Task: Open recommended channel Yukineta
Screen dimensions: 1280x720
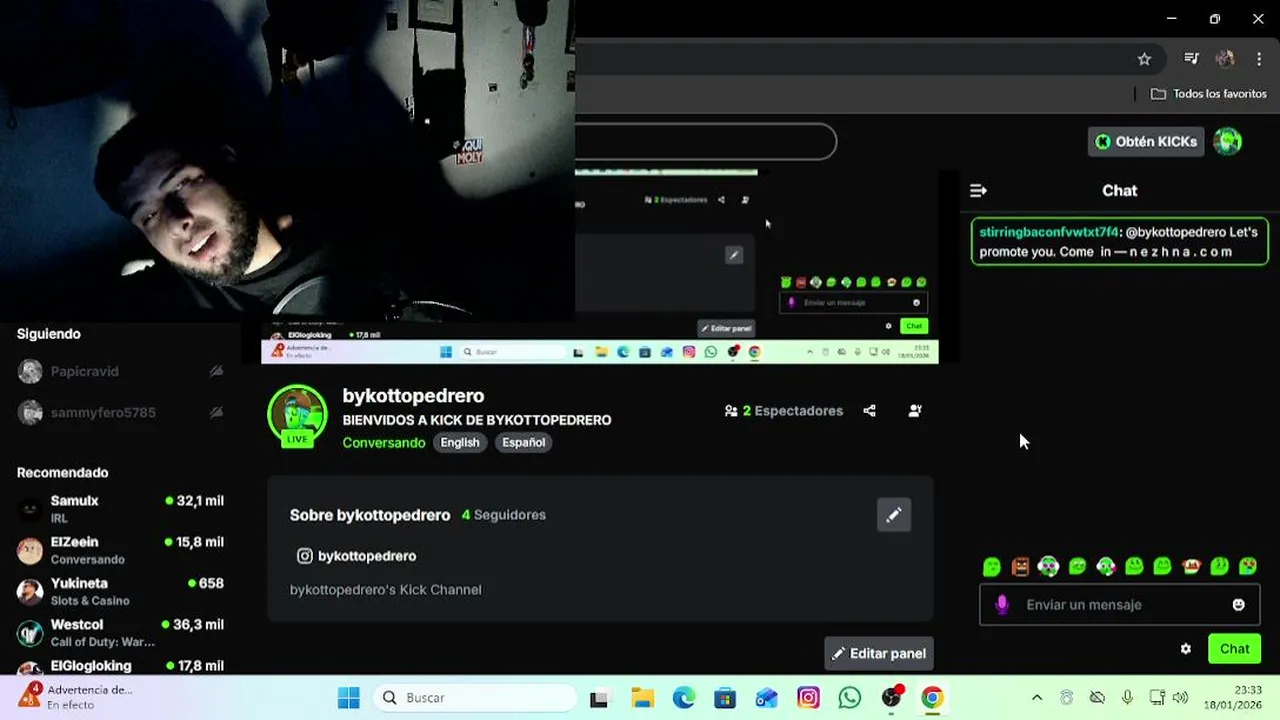Action: tap(120, 591)
